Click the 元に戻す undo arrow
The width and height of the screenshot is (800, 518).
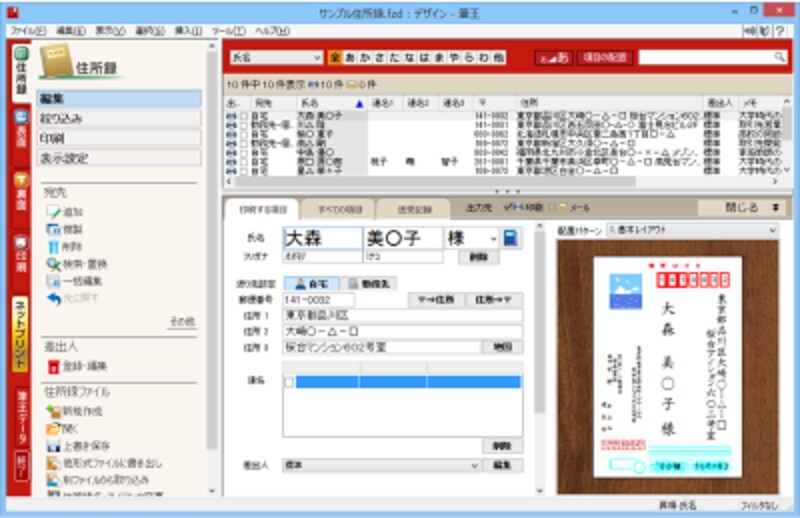coord(54,298)
